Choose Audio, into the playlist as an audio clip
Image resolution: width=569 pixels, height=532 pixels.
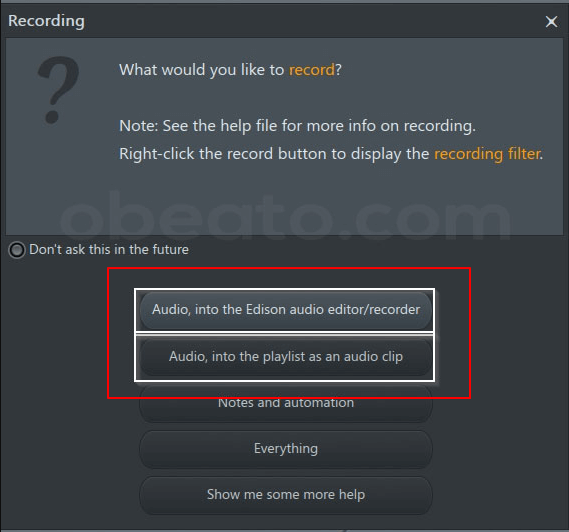coord(286,357)
